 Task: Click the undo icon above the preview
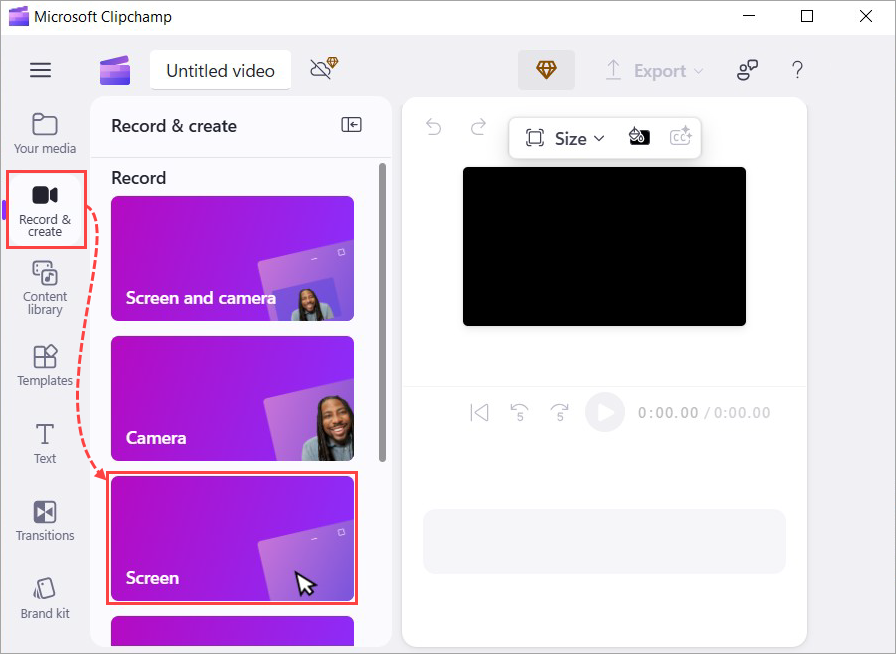432,127
